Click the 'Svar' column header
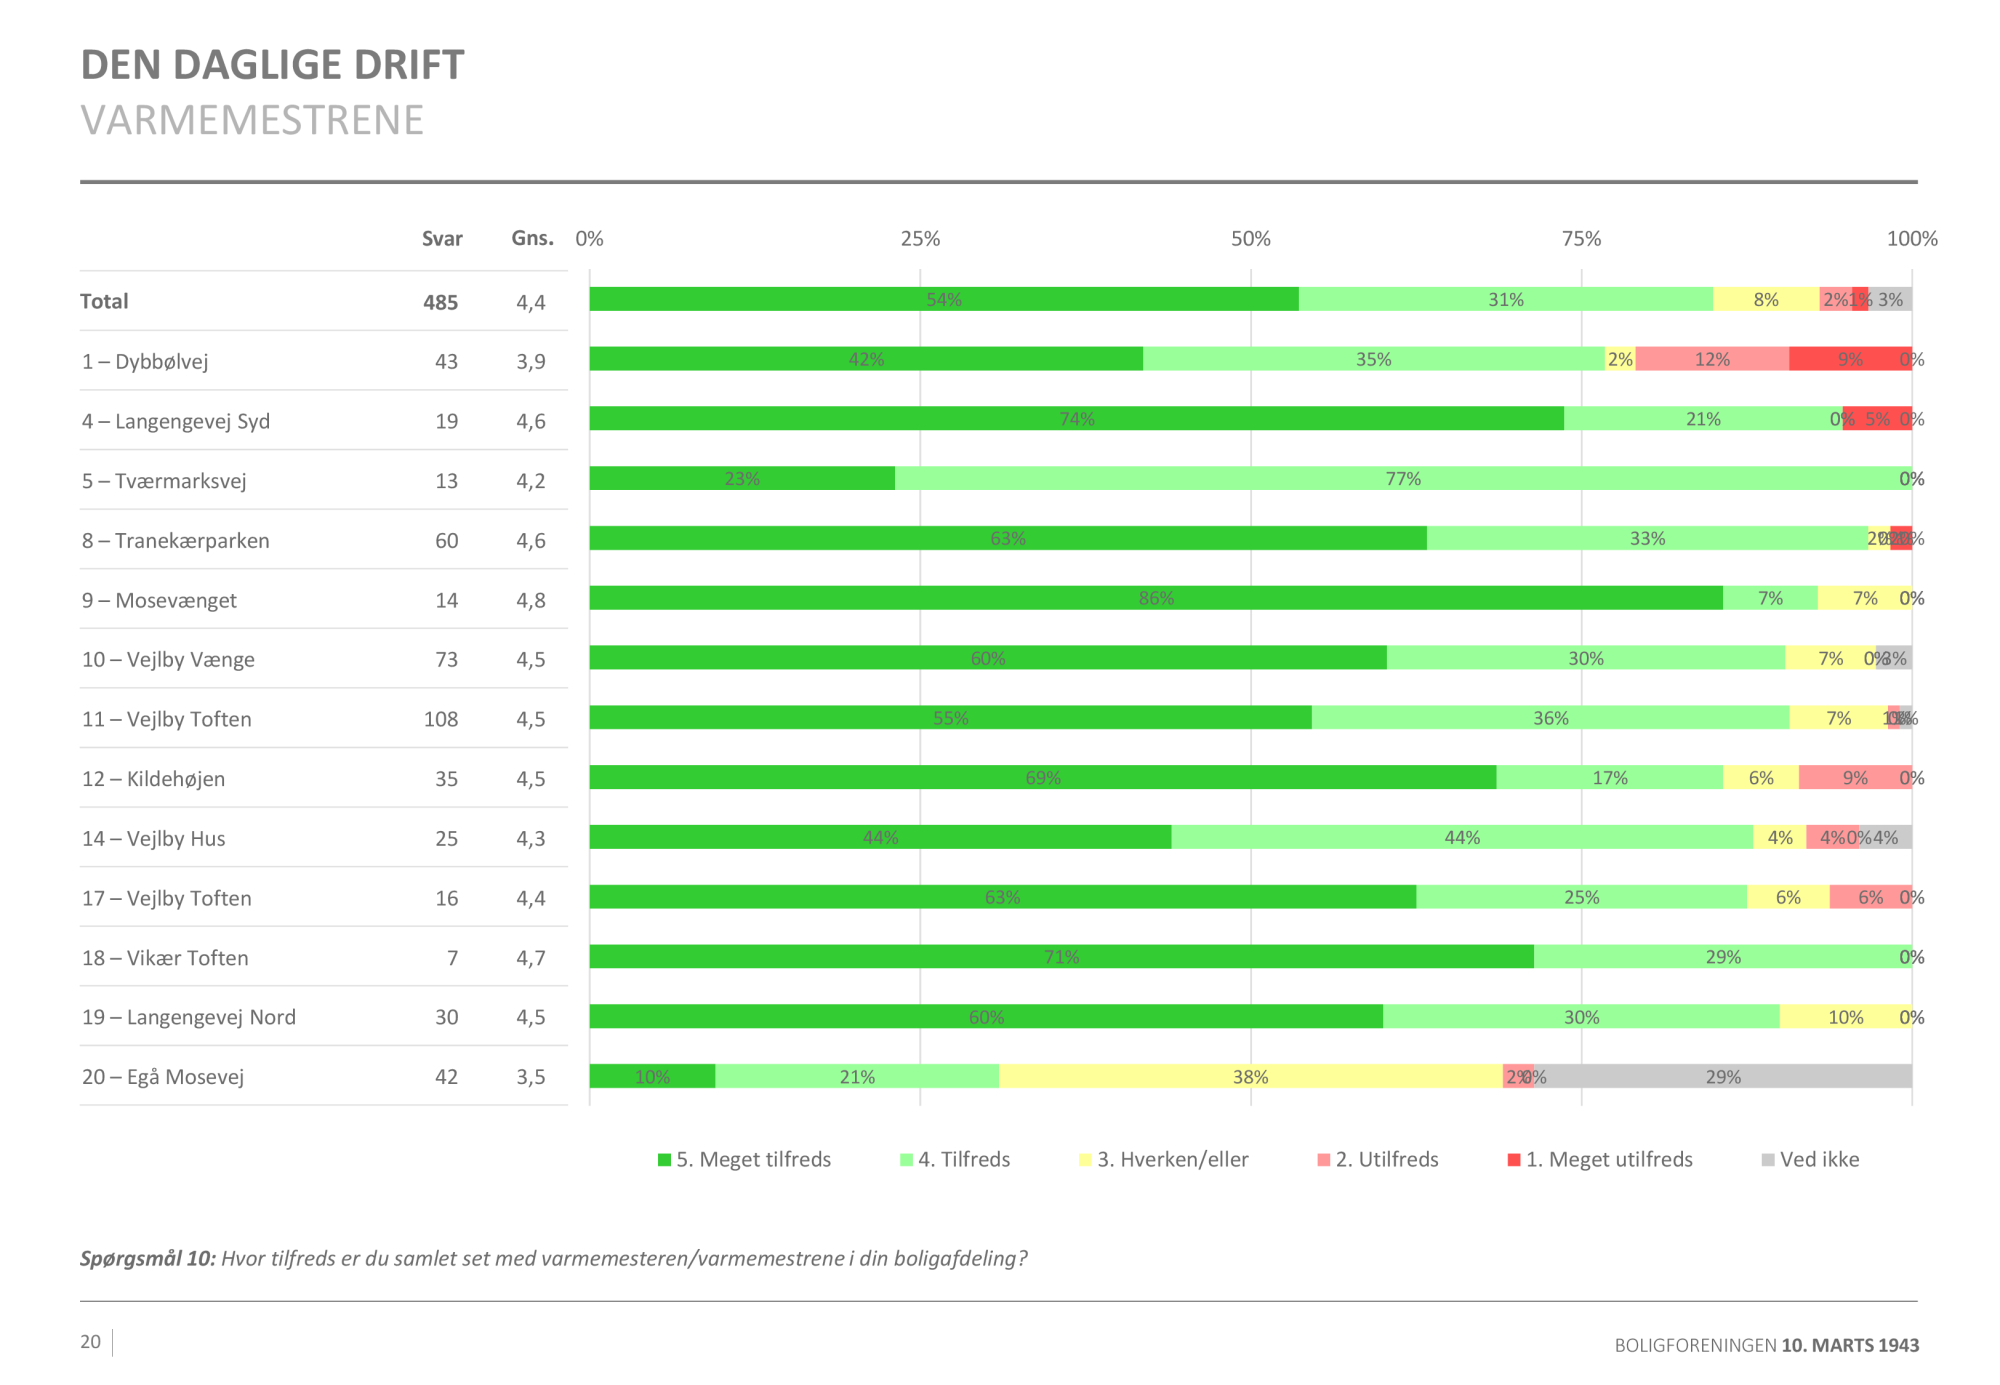 pos(442,238)
